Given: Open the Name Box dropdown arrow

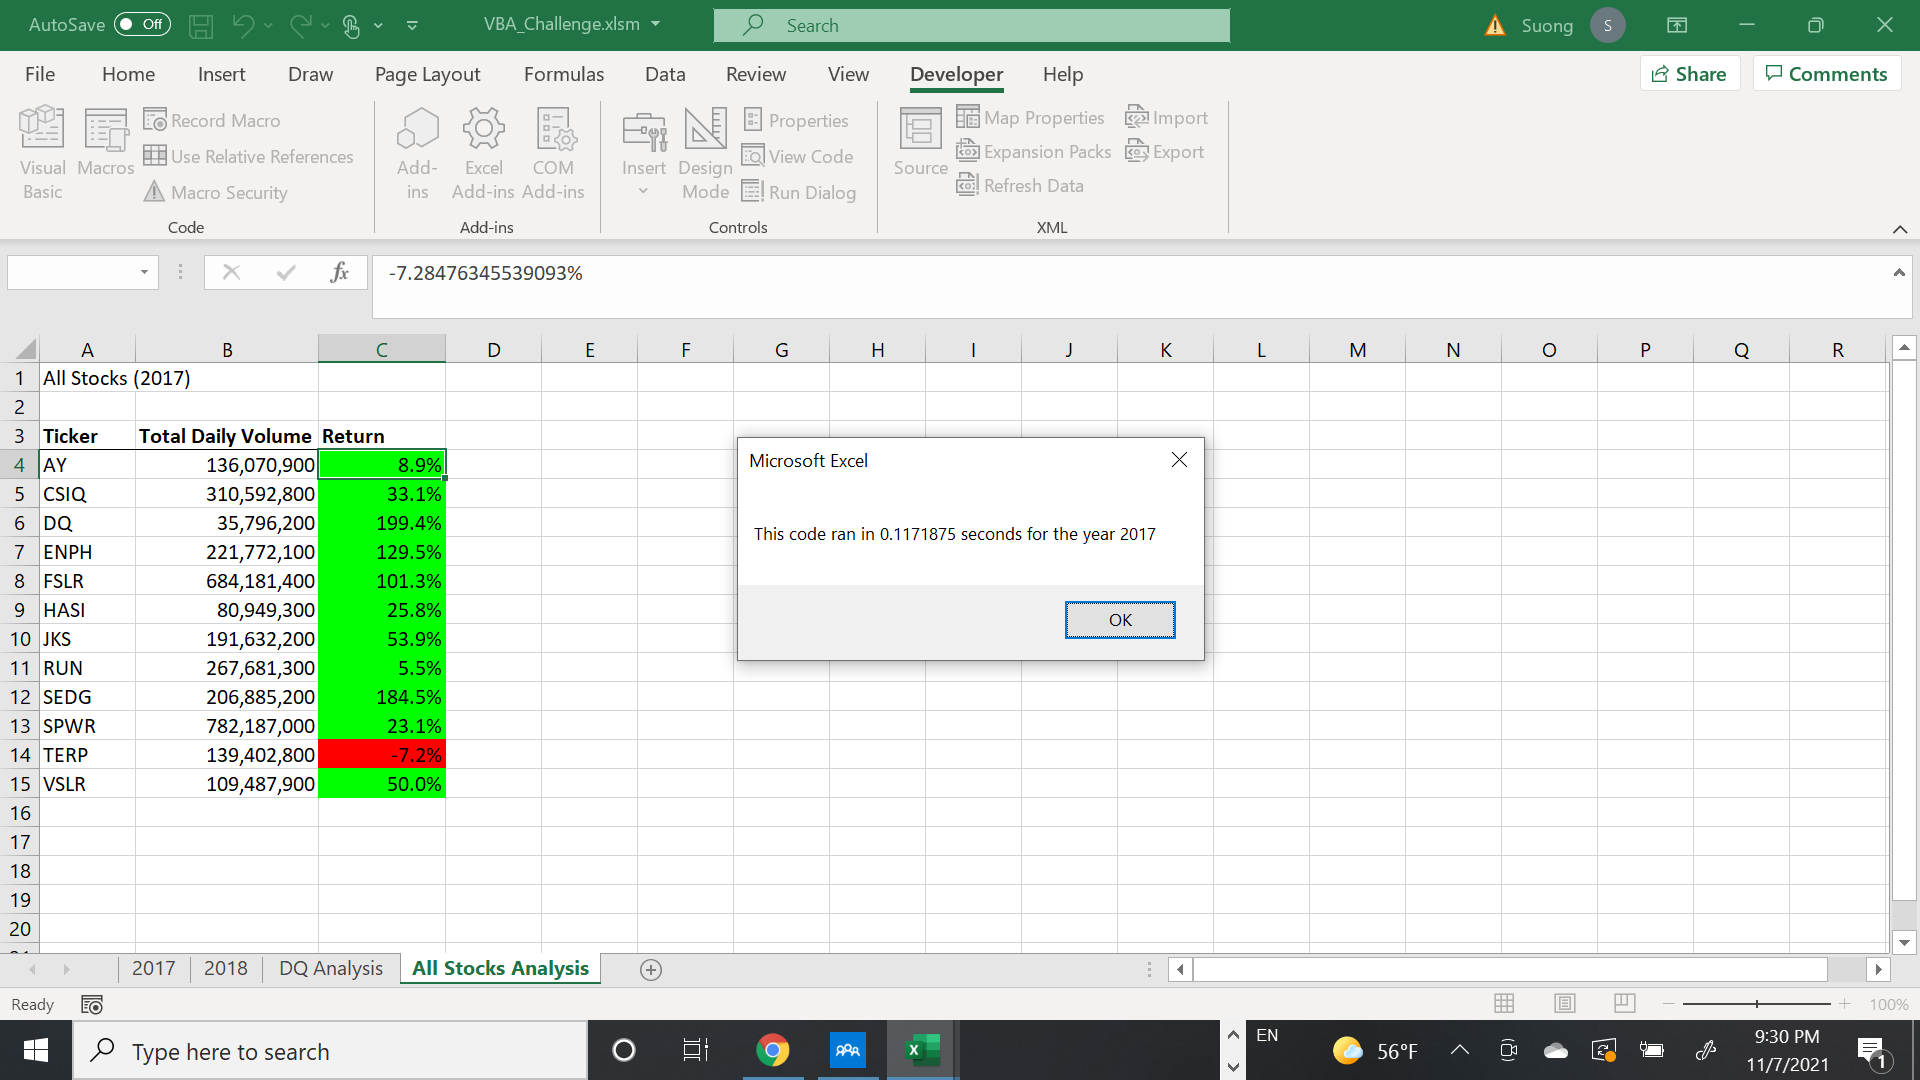Looking at the screenshot, I should pos(144,272).
